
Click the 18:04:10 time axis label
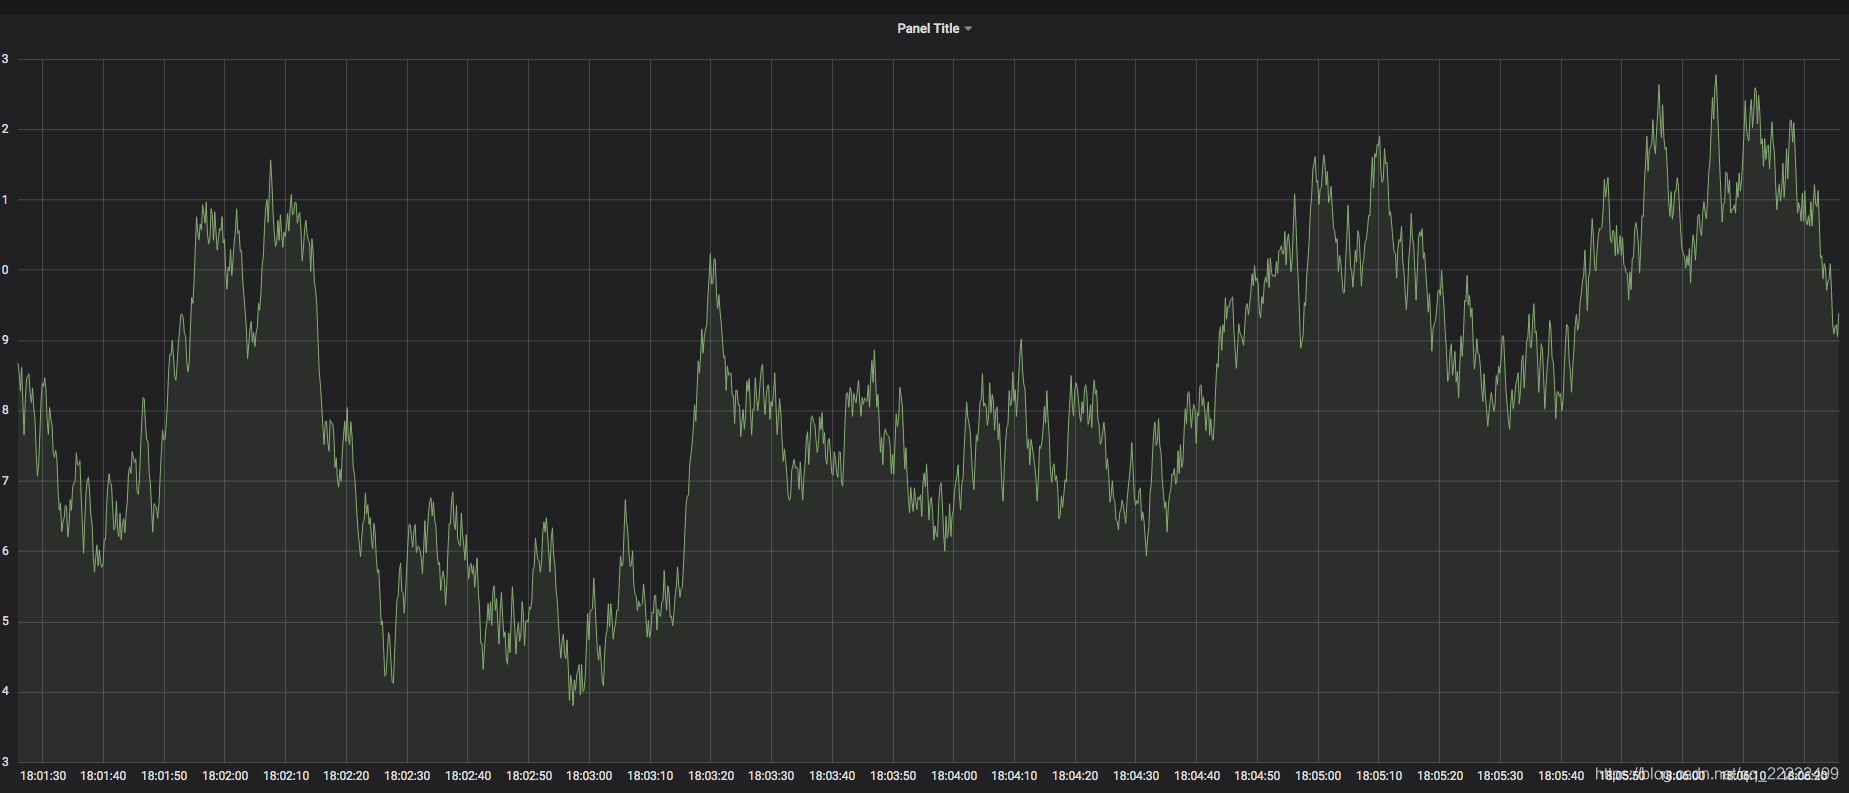click(1014, 776)
